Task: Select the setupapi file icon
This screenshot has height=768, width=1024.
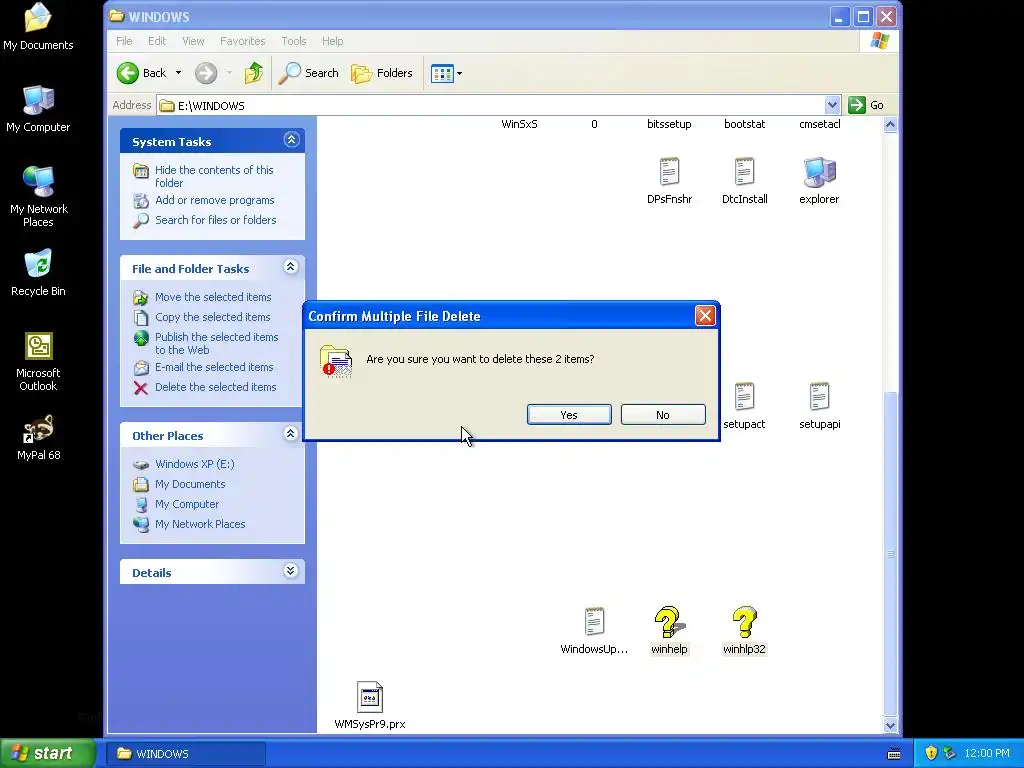Action: tap(820, 396)
